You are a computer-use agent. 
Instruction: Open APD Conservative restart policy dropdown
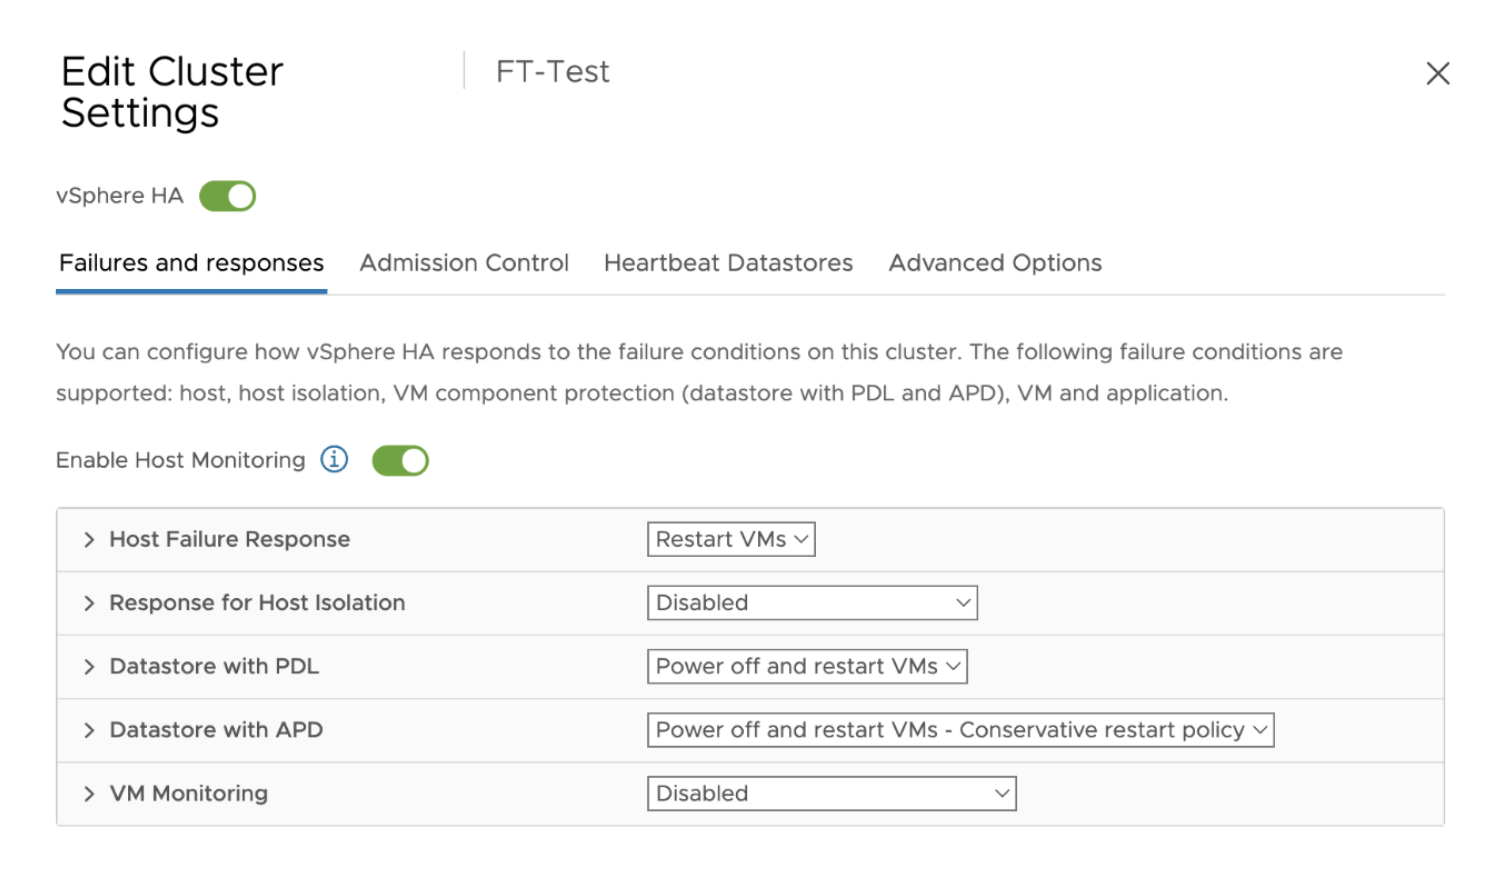[x=960, y=731]
